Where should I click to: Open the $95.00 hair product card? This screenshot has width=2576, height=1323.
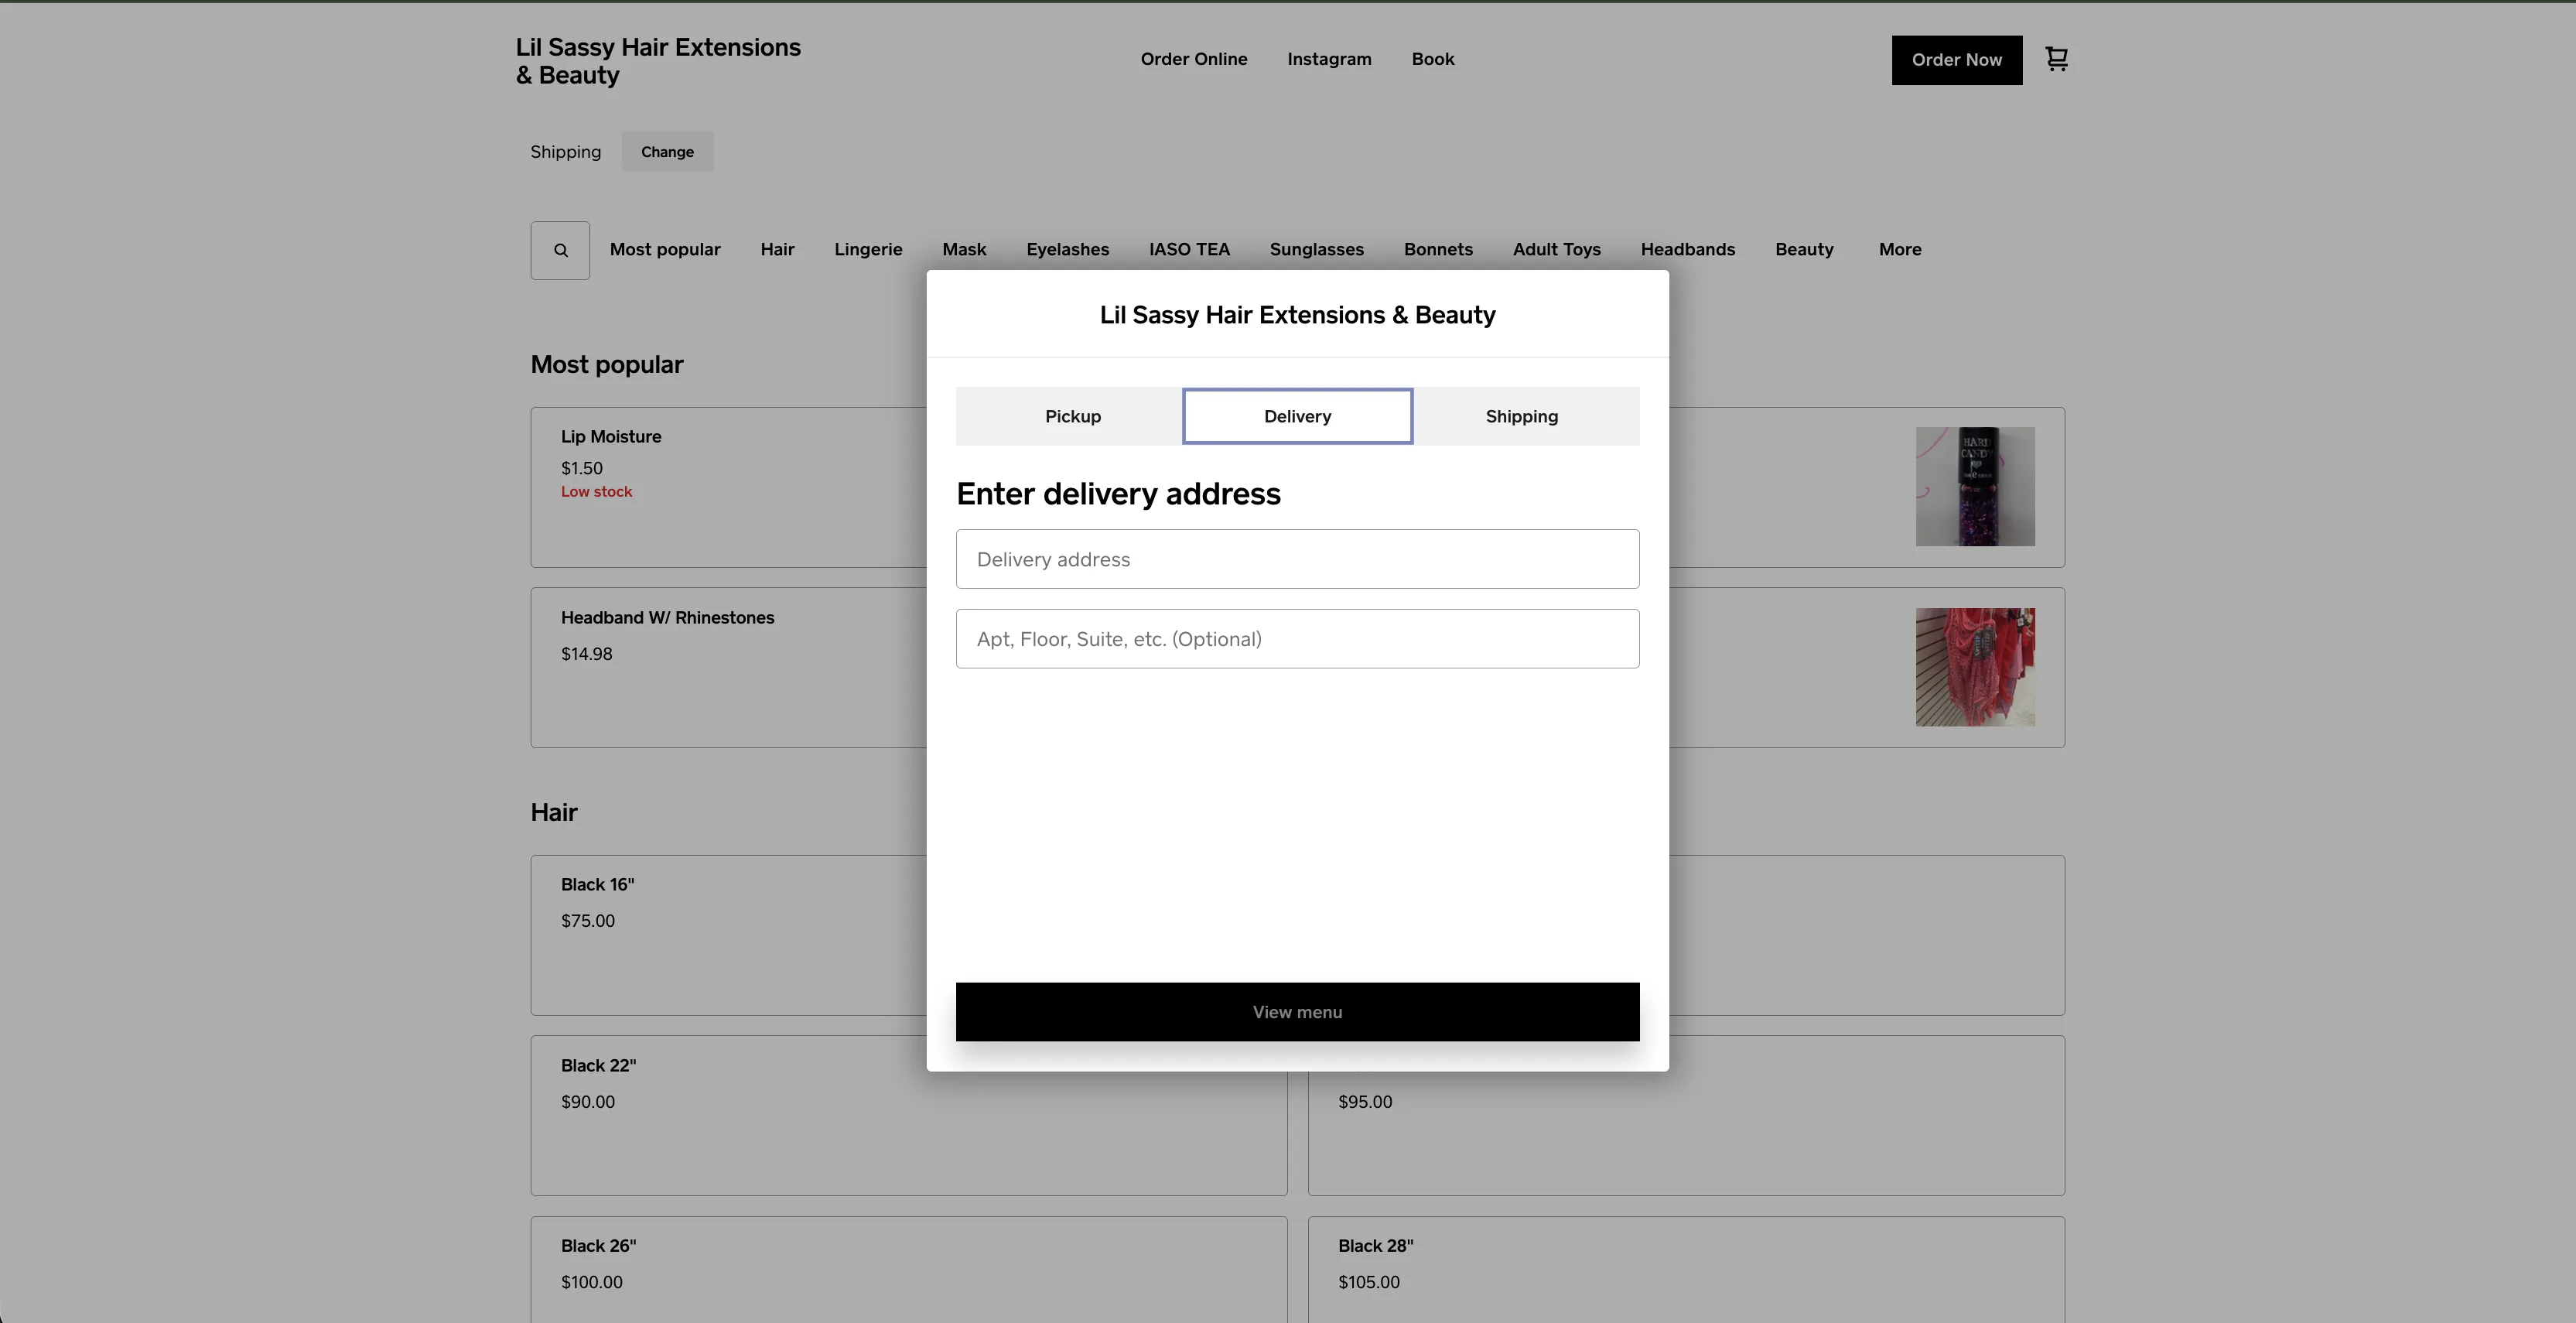[x=1686, y=1115]
